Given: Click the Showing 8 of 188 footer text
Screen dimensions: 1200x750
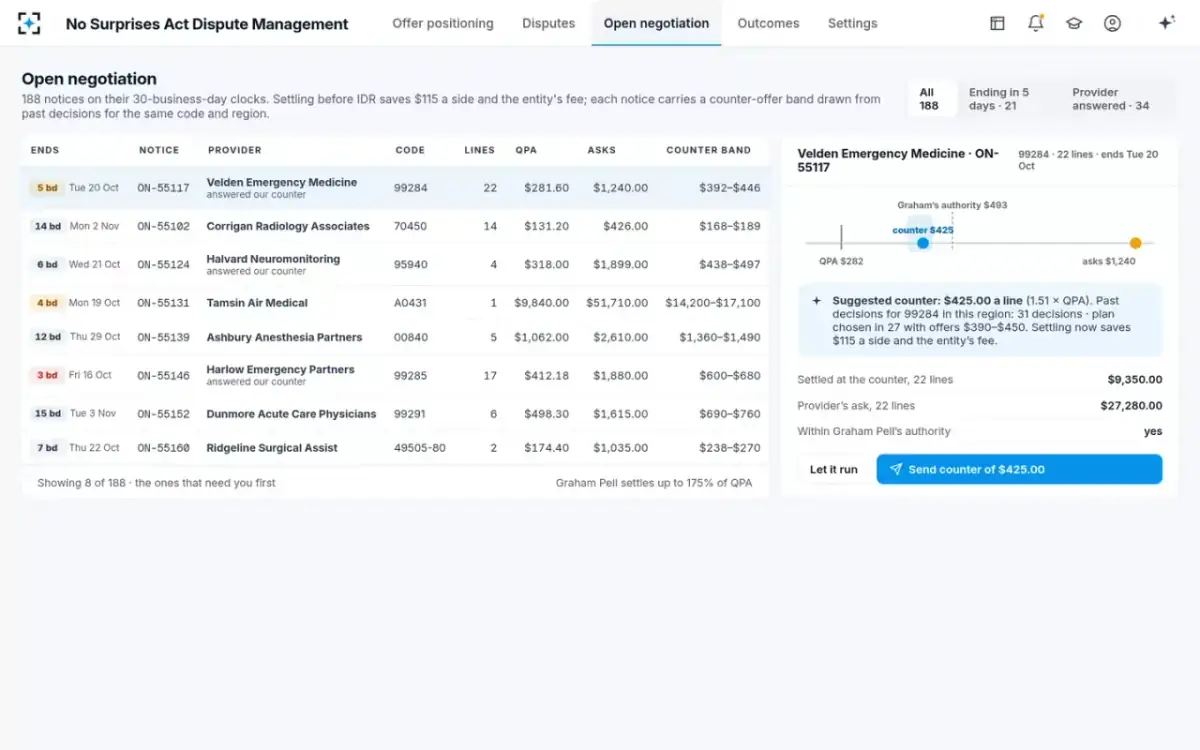Looking at the screenshot, I should [156, 483].
